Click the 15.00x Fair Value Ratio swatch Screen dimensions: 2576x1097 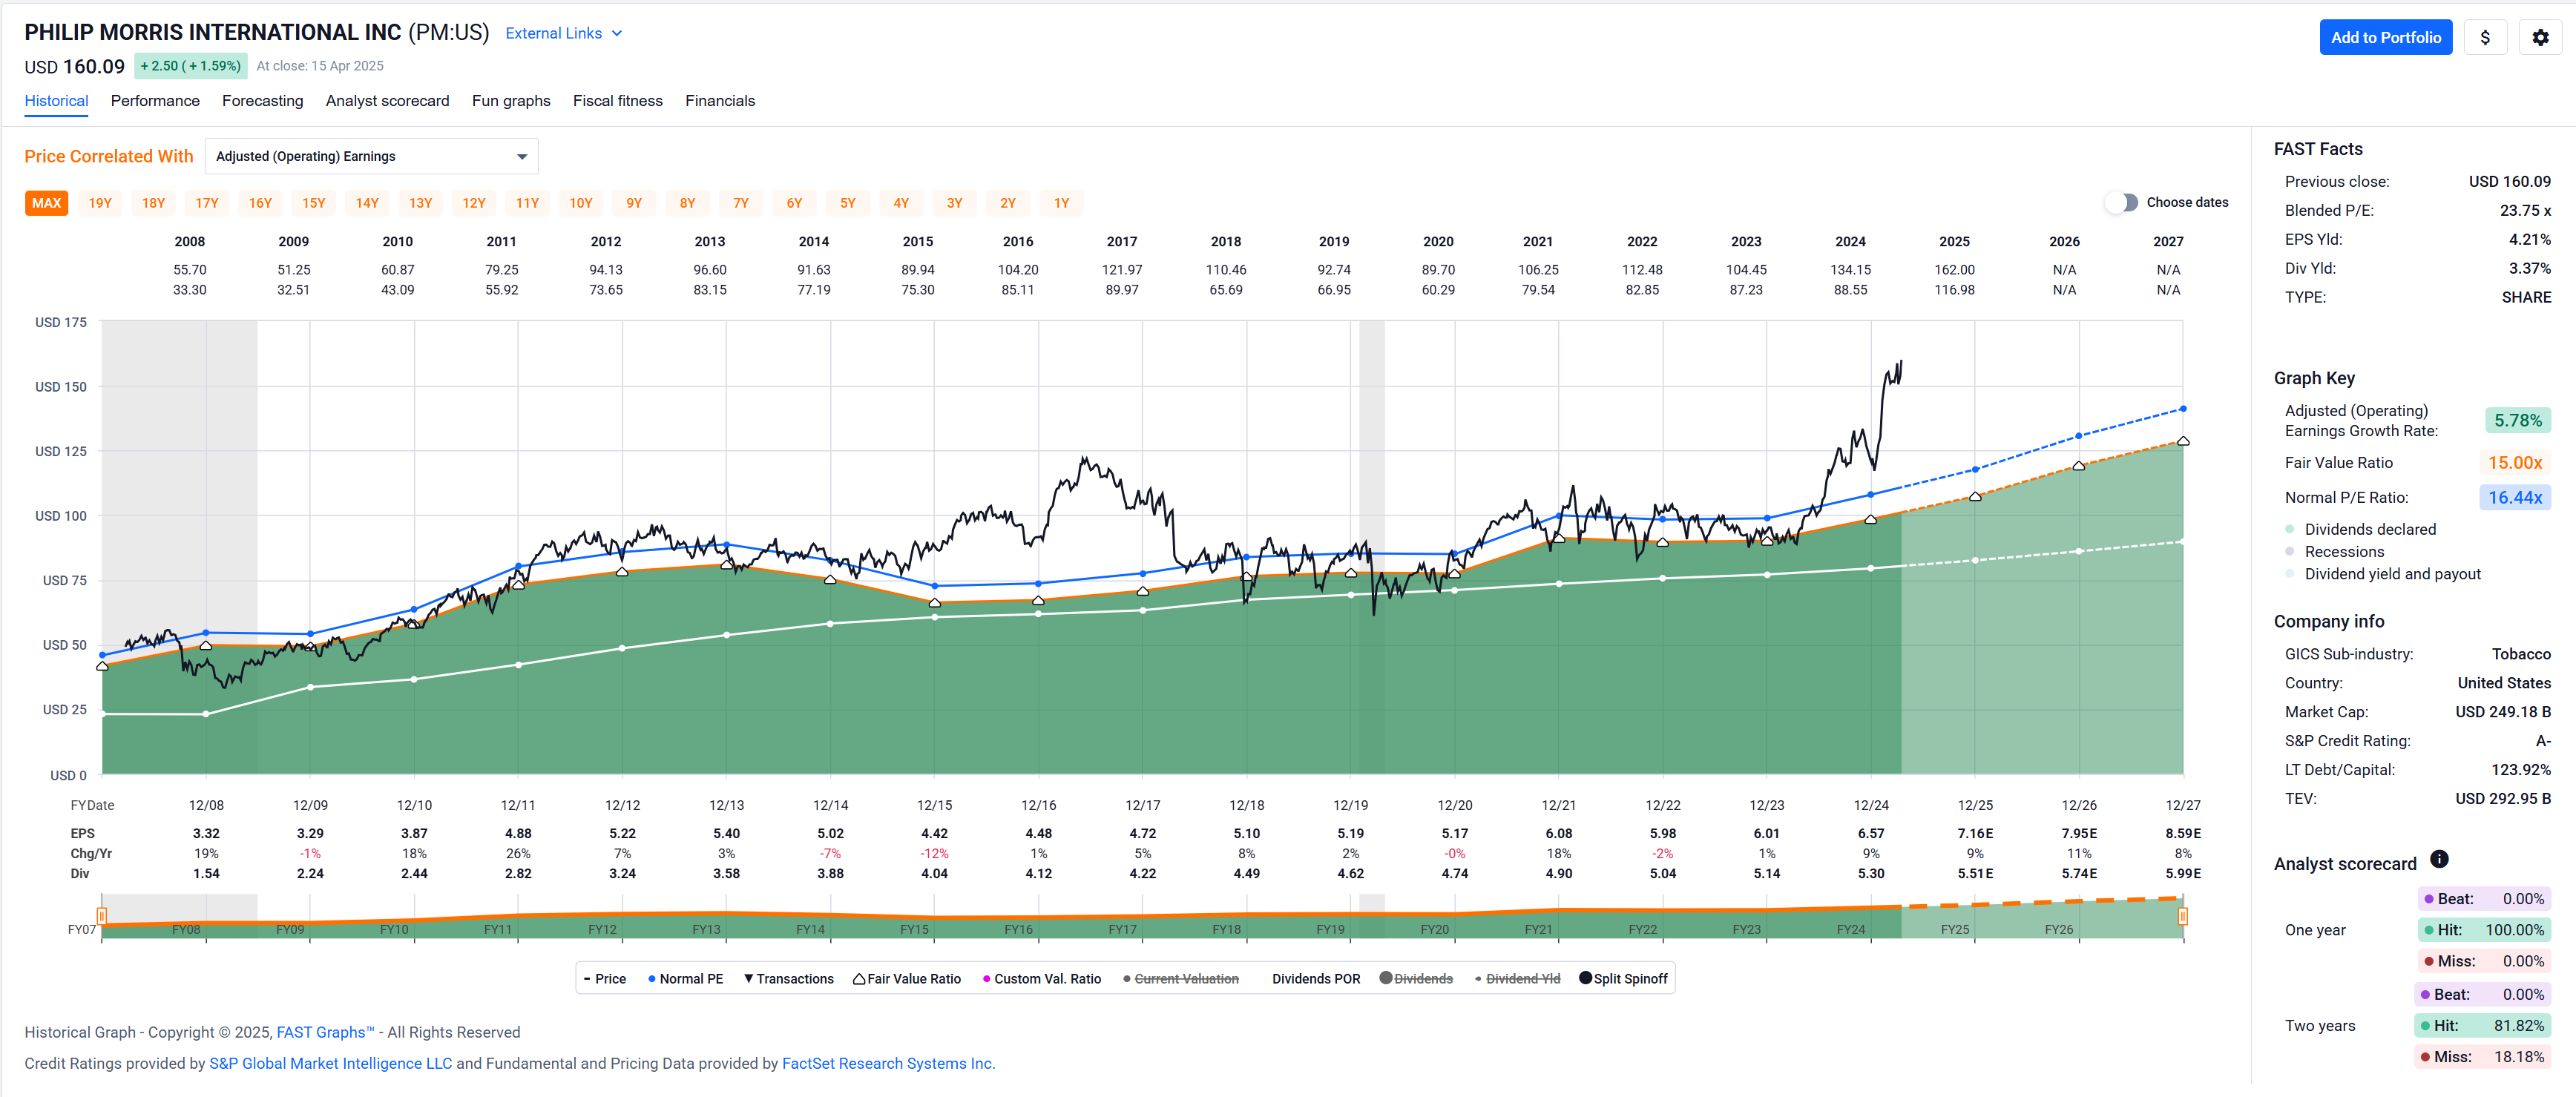[x=2515, y=463]
